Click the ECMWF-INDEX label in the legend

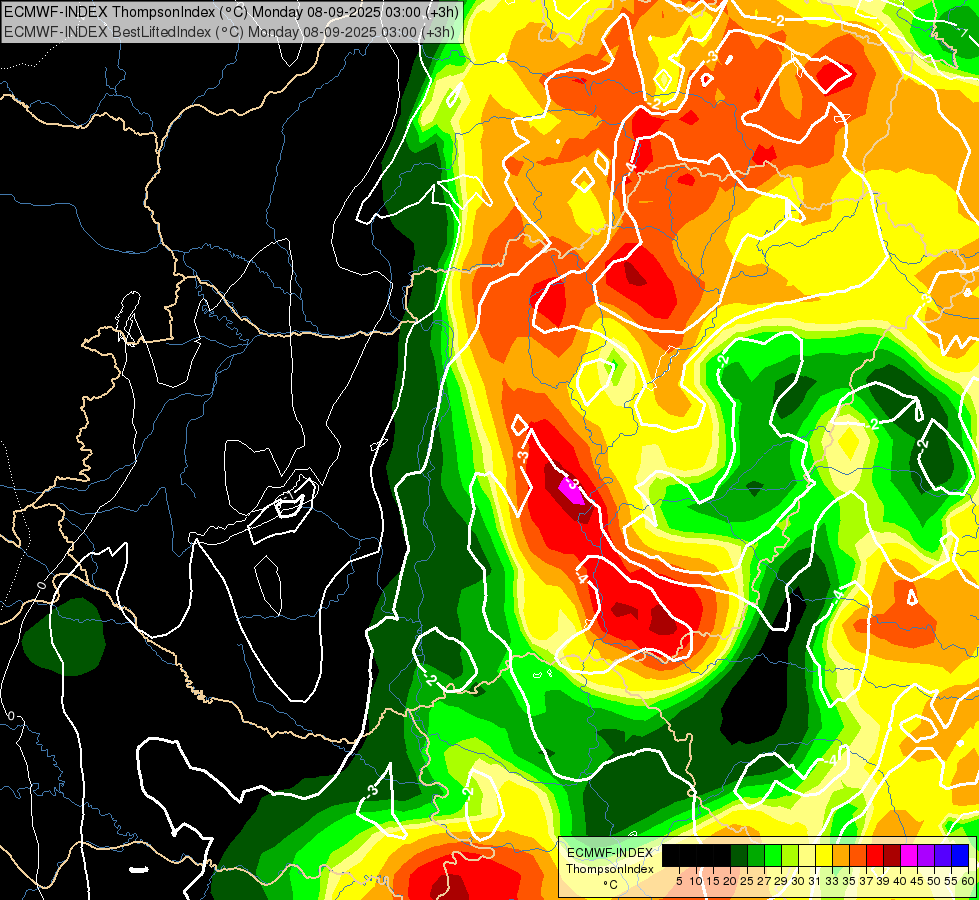click(610, 853)
